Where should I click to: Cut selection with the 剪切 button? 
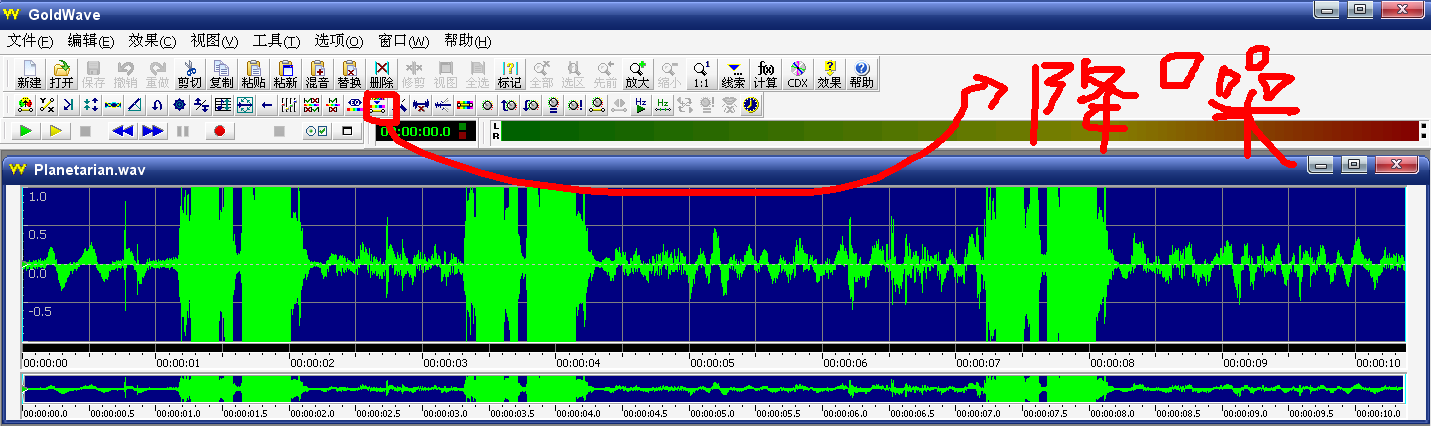tap(189, 74)
